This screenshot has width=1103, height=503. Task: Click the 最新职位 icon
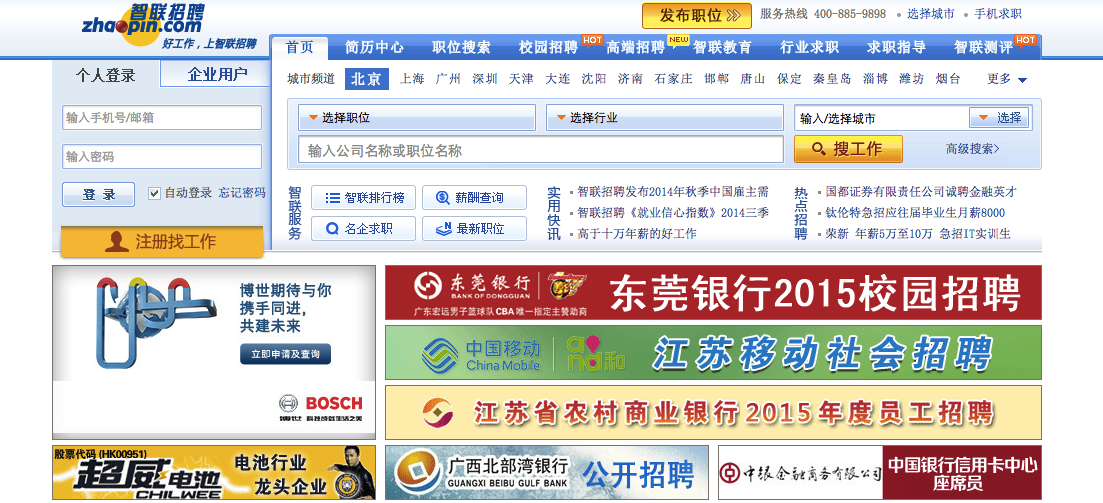click(443, 228)
